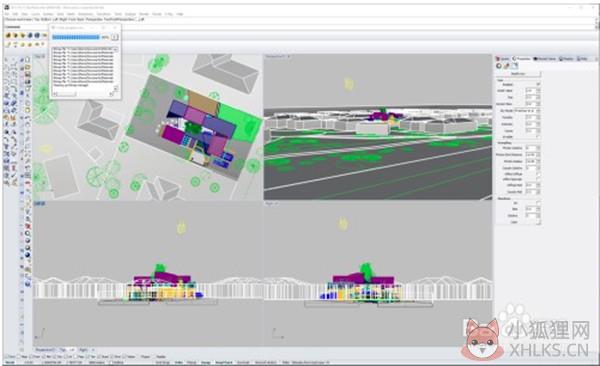Click the horizontal scrollbar in progress log
The width and height of the screenshot is (600, 366).
point(82,94)
